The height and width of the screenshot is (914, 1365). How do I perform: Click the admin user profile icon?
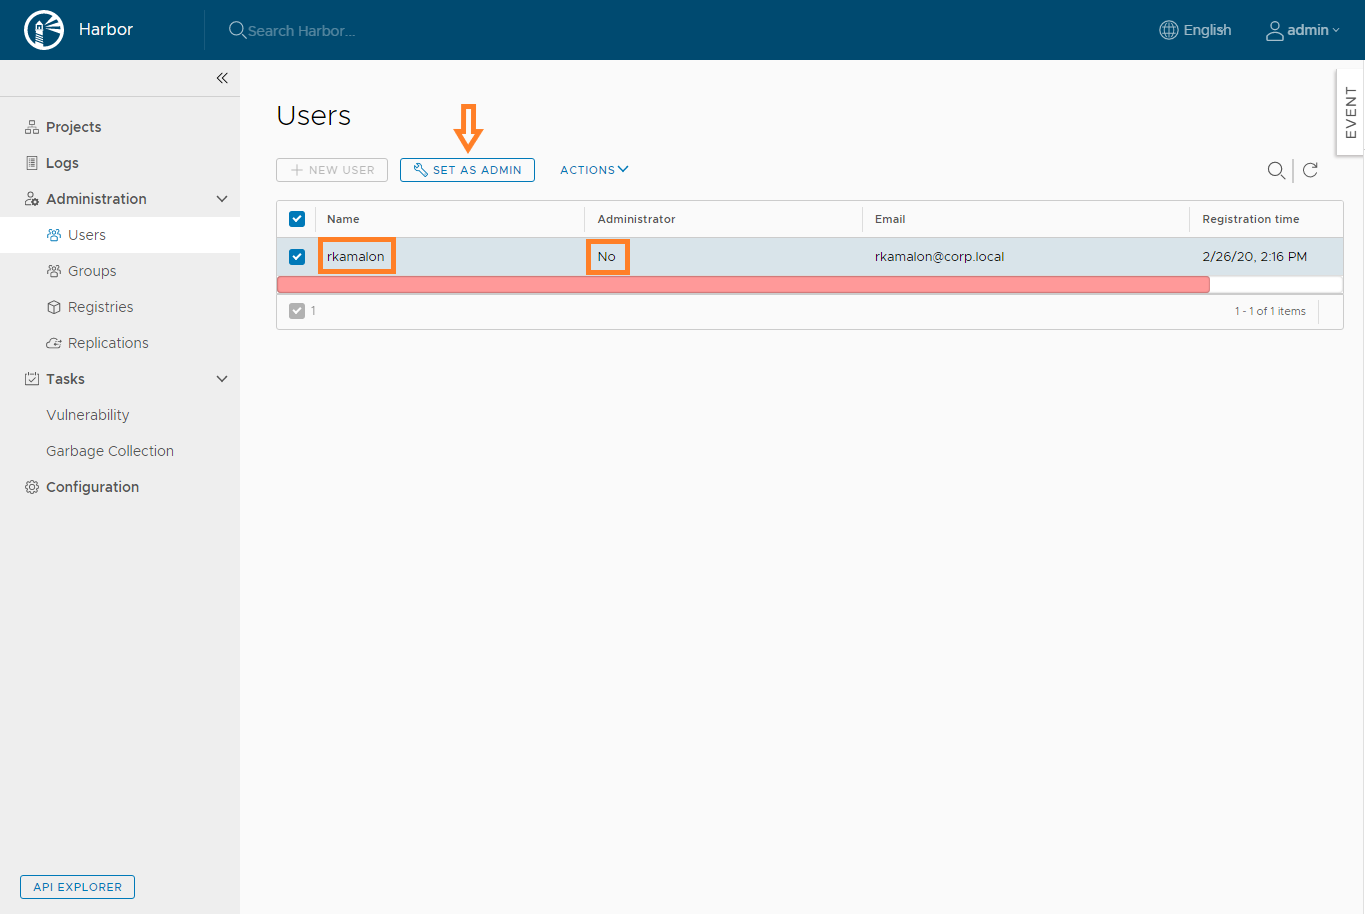pos(1274,31)
